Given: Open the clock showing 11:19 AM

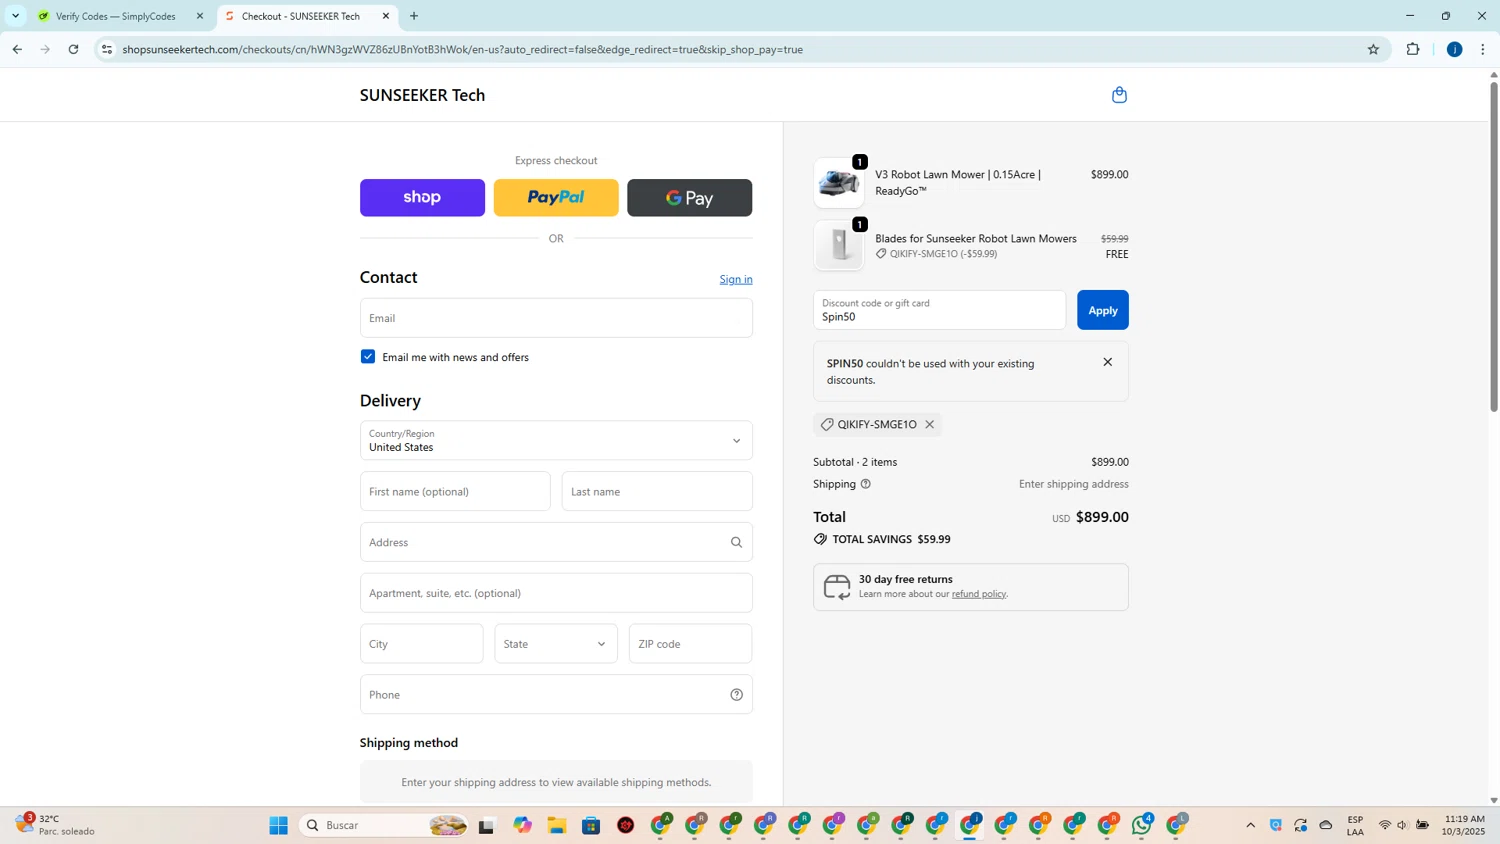Looking at the screenshot, I should click(x=1463, y=825).
